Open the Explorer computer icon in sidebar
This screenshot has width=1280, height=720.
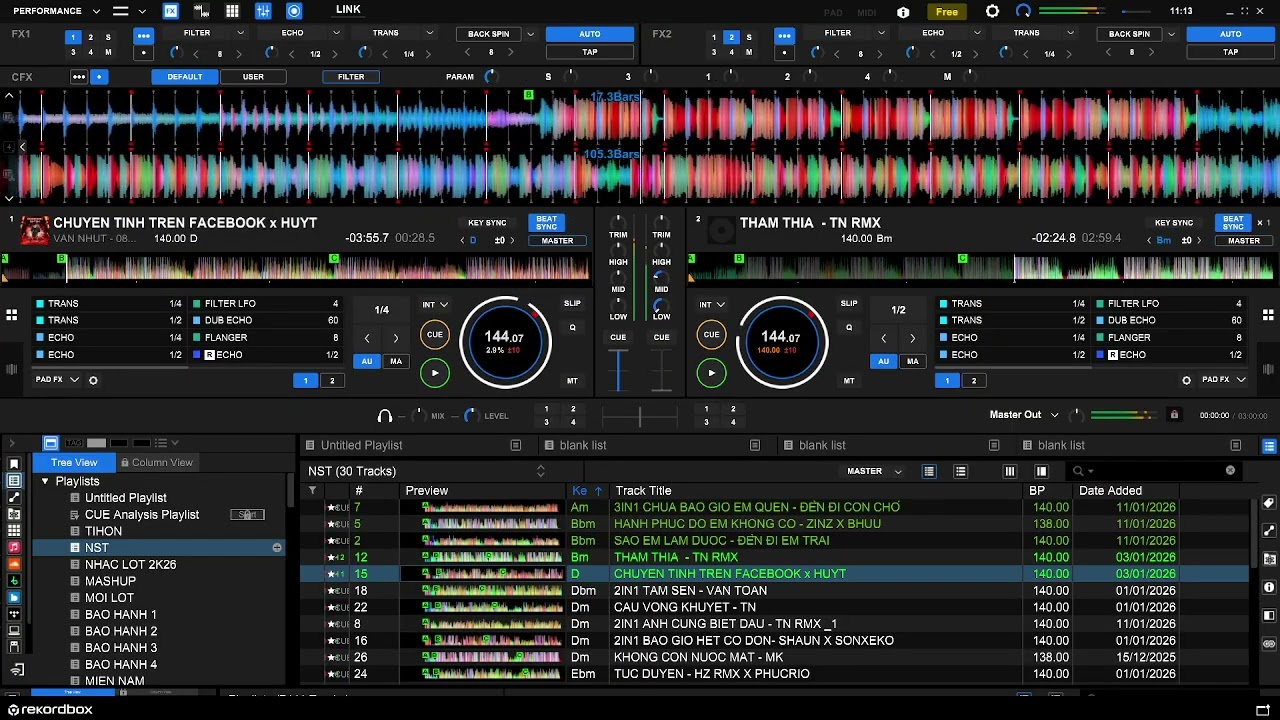point(14,631)
